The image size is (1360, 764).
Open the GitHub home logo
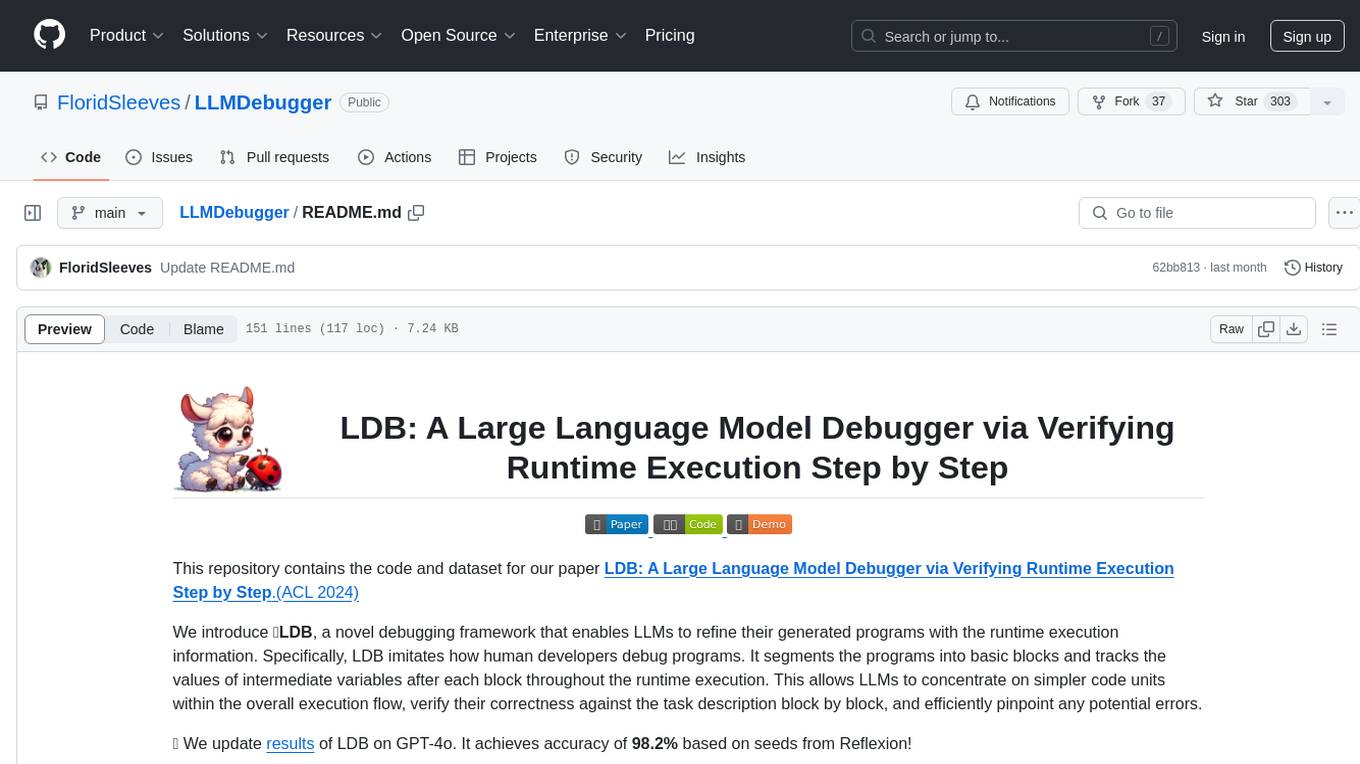point(49,35)
